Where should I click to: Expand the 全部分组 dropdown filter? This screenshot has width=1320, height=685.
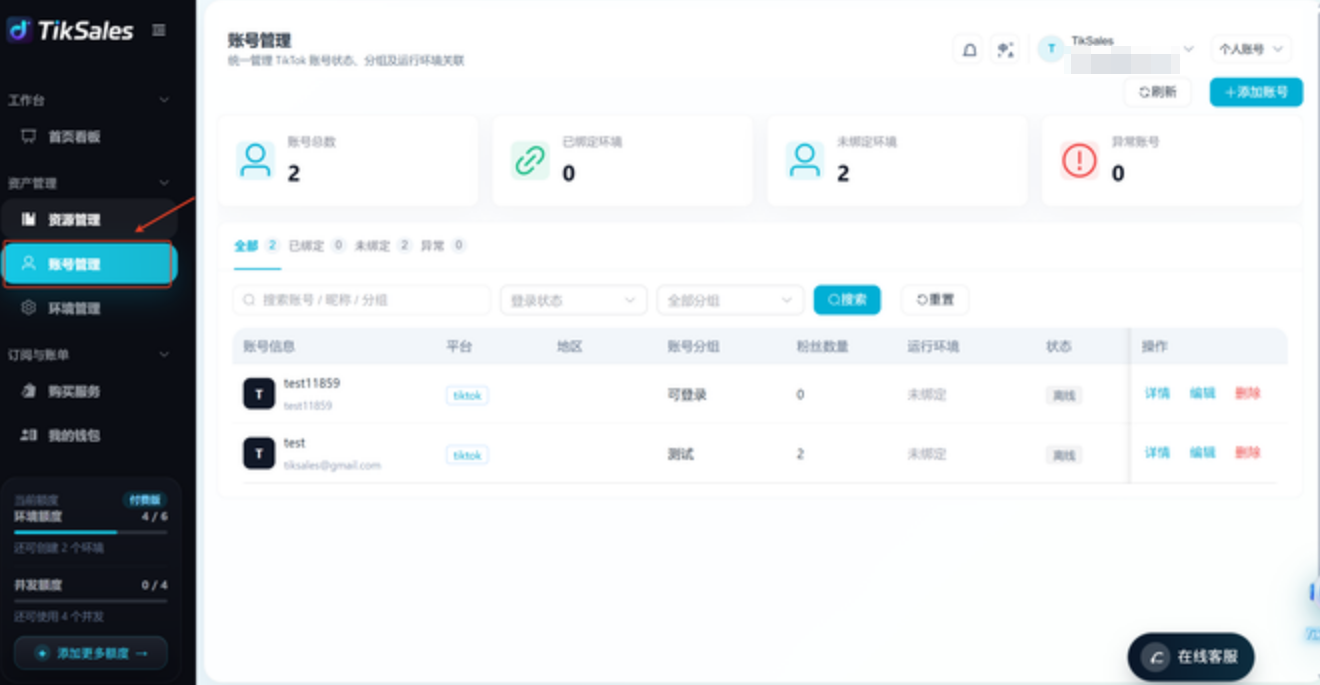pyautogui.click(x=730, y=300)
